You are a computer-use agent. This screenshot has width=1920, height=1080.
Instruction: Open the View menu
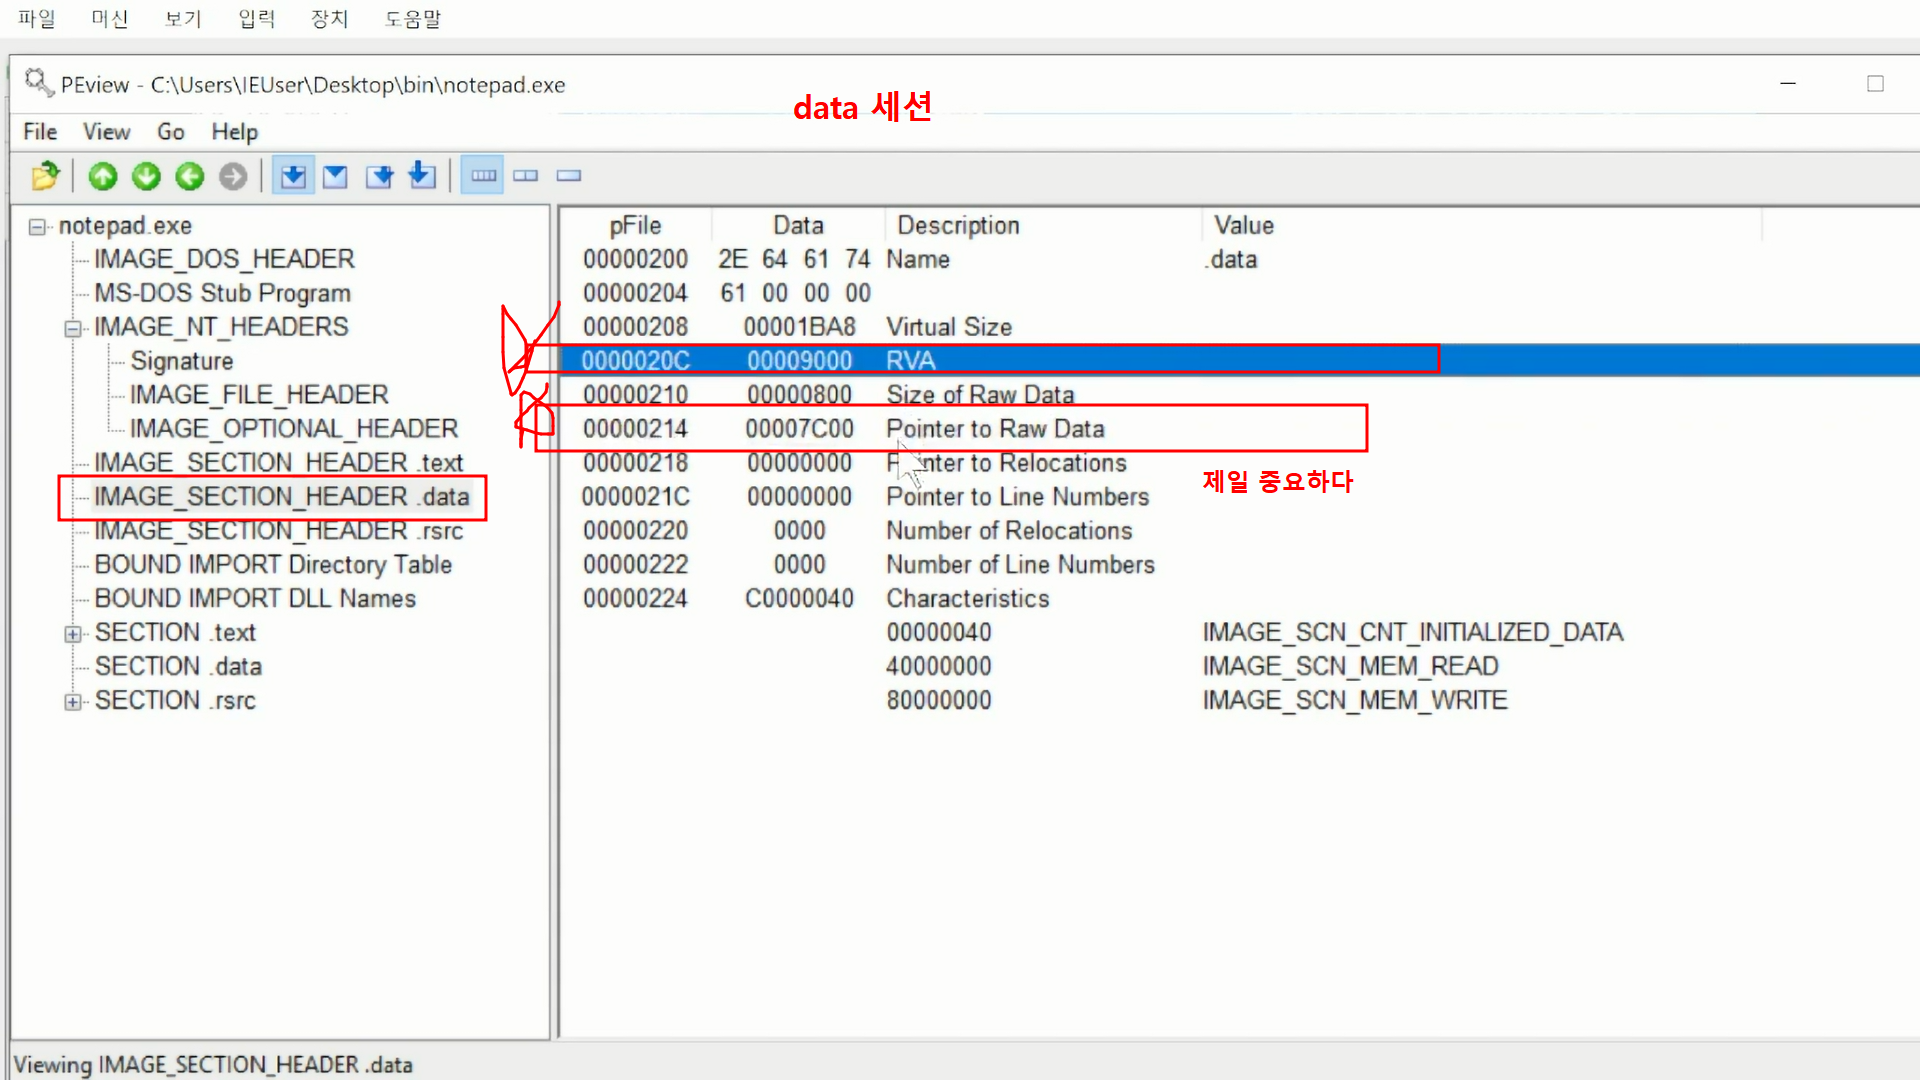(106, 132)
